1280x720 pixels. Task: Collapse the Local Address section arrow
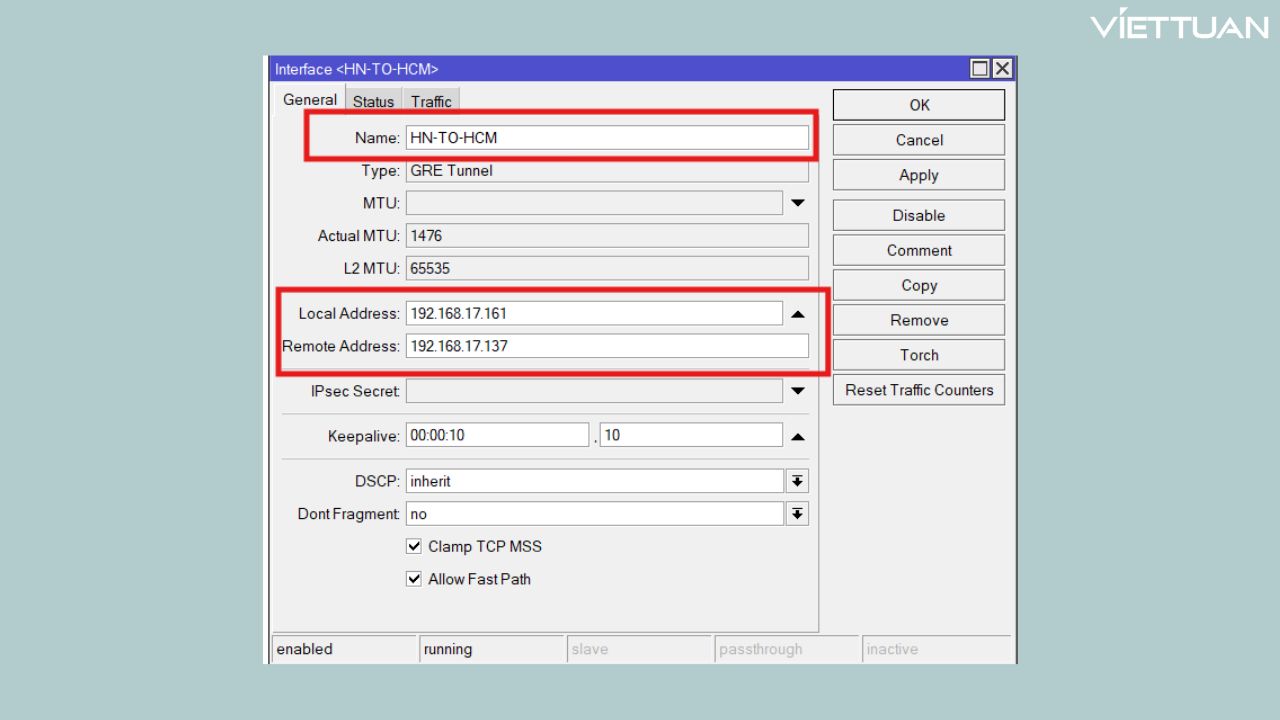(797, 312)
